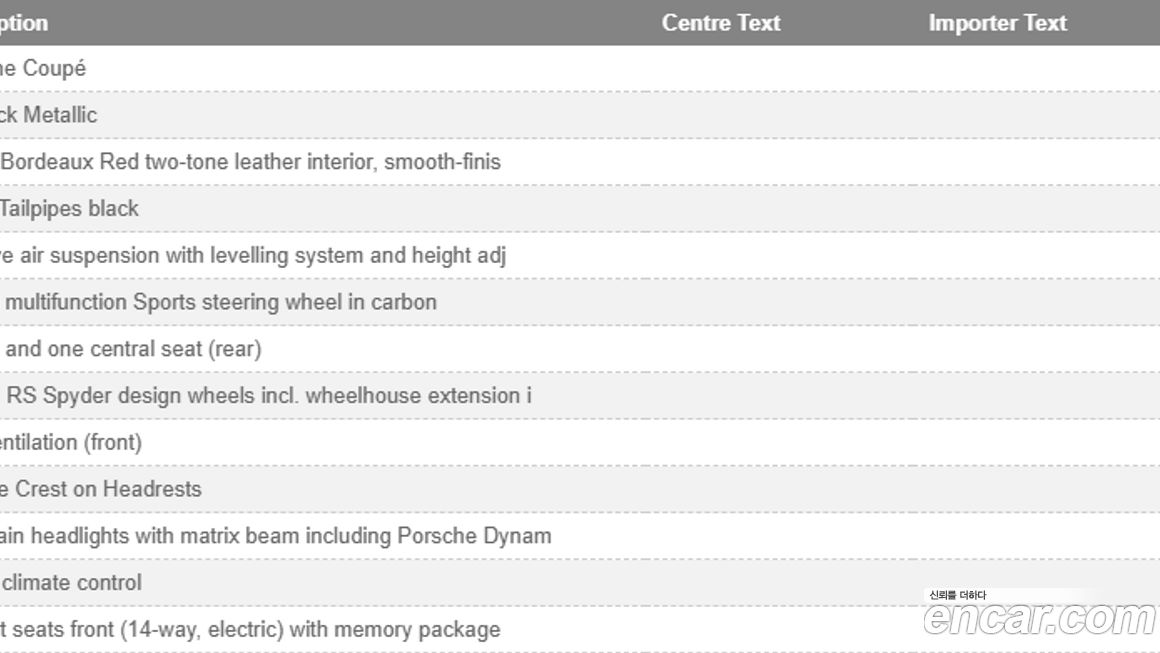Click the one central seat (rear) row
This screenshot has width=1160, height=653.
pyautogui.click(x=133, y=349)
